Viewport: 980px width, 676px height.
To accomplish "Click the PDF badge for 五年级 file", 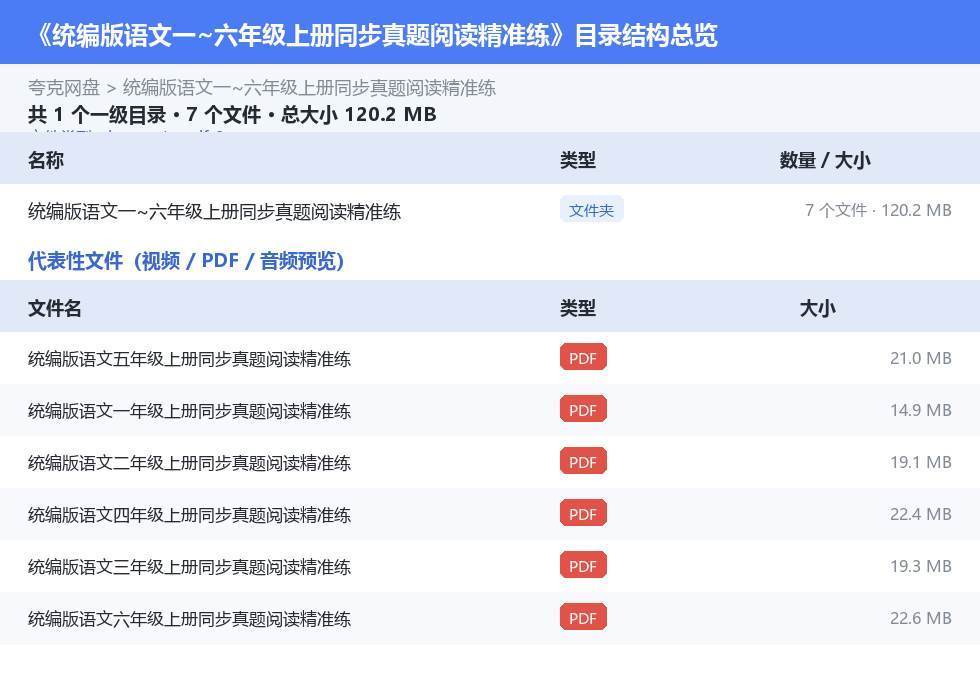I will pos(582,357).
